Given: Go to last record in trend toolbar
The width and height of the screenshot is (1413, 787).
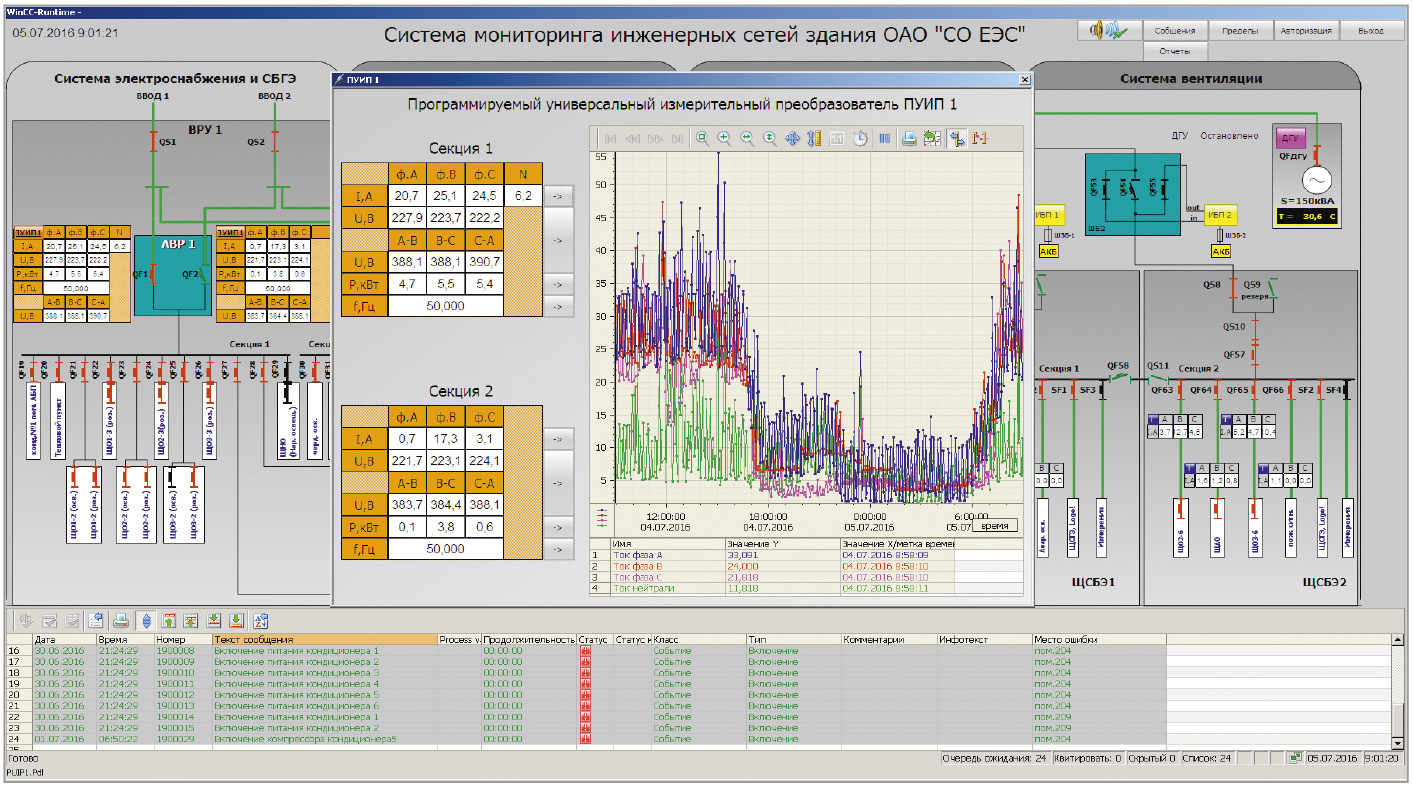Looking at the screenshot, I should coord(677,139).
